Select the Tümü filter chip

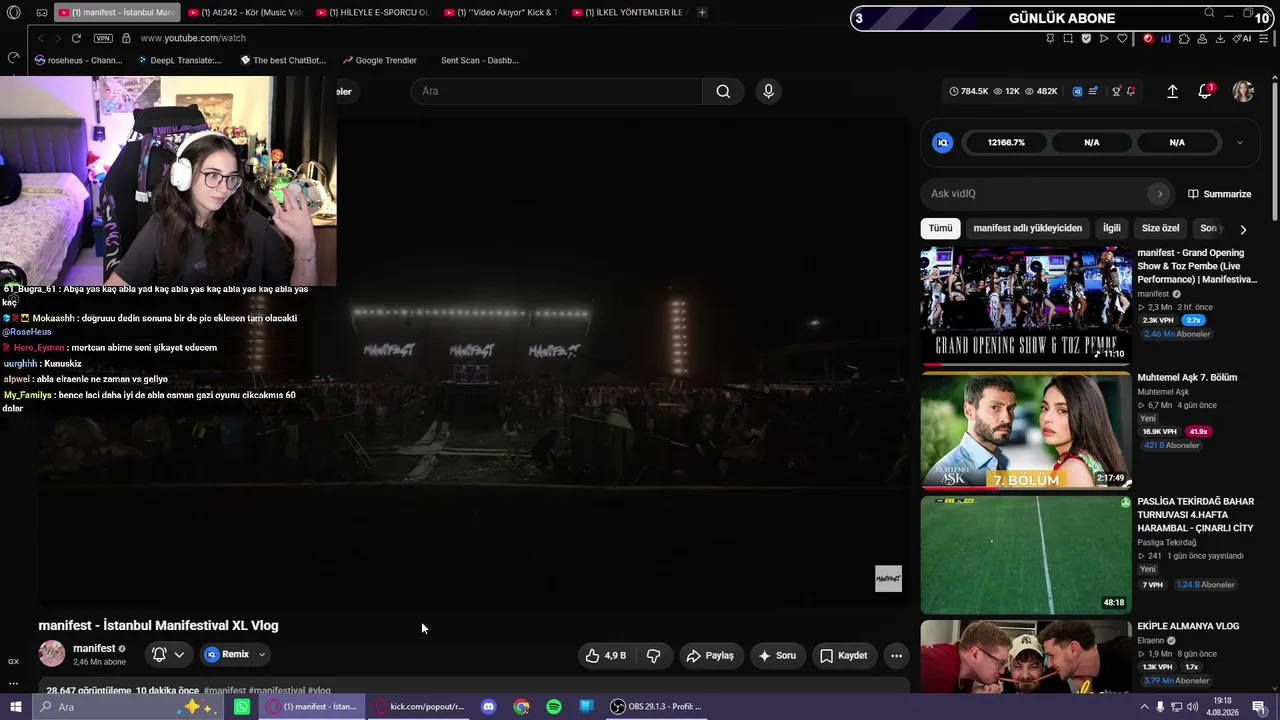[x=940, y=228]
